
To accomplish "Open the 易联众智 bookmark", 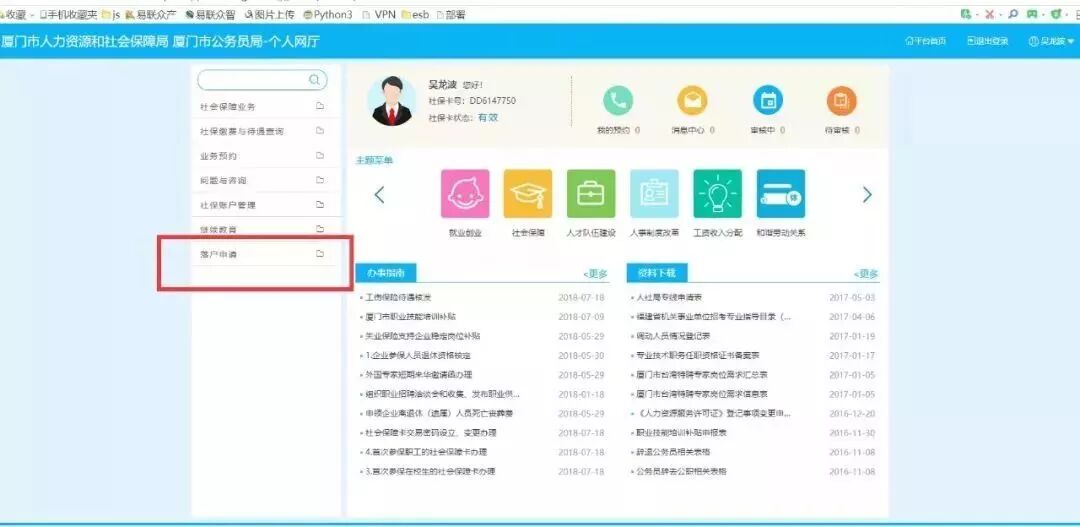I will tap(211, 14).
